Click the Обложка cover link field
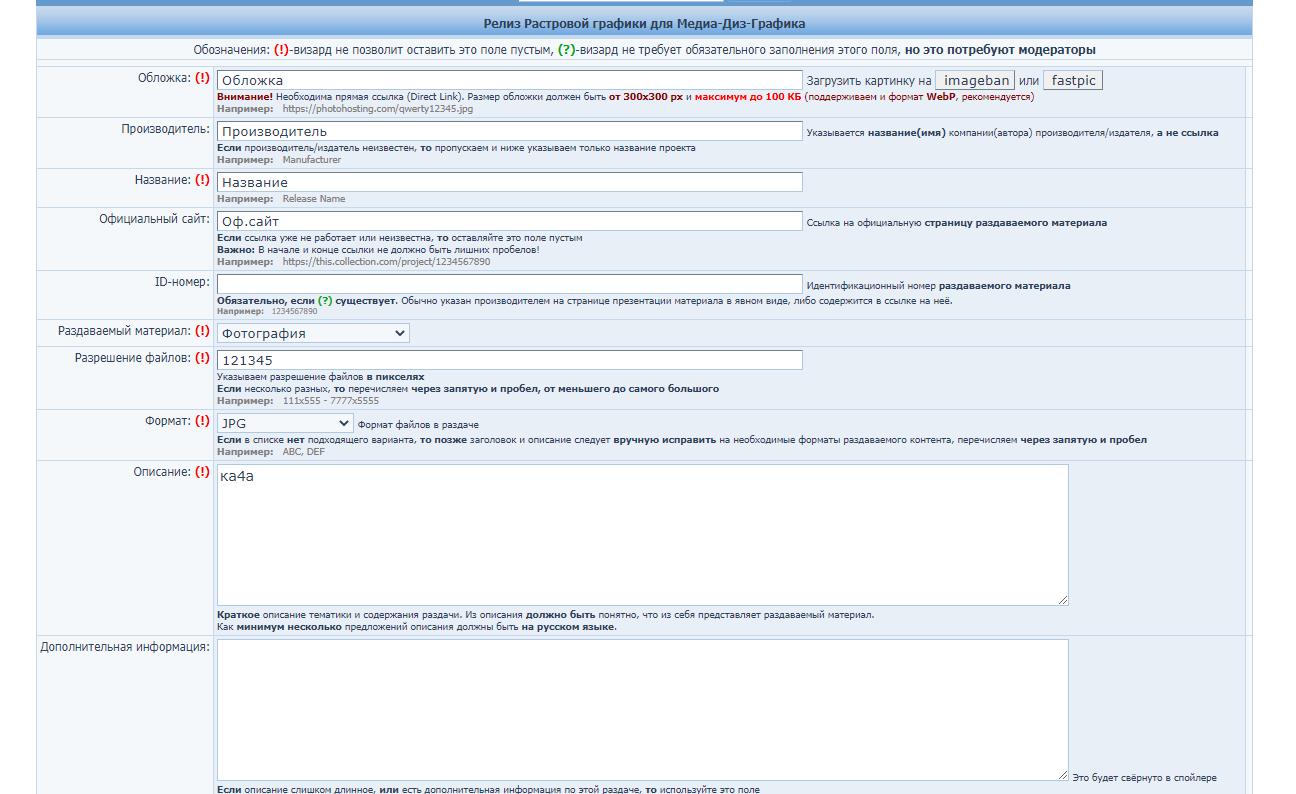The width and height of the screenshot is (1296, 794). click(509, 80)
